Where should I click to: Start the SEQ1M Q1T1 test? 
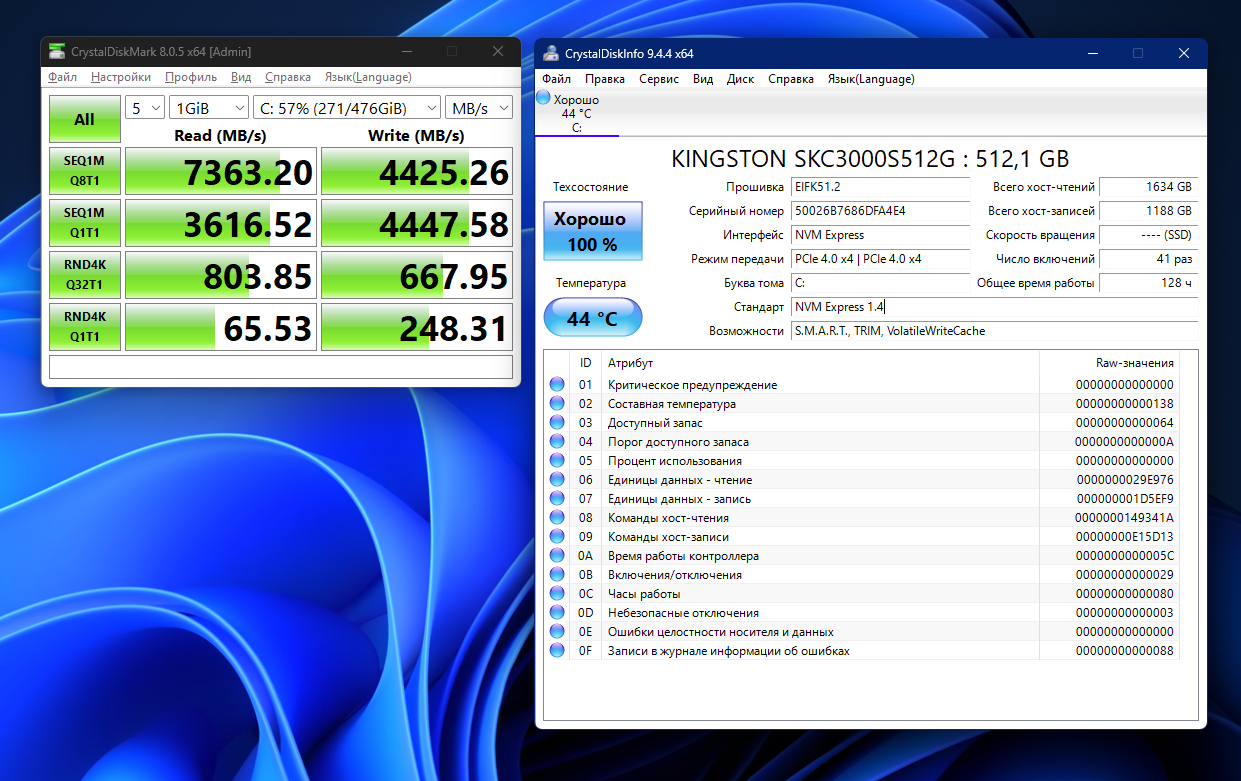(x=85, y=223)
